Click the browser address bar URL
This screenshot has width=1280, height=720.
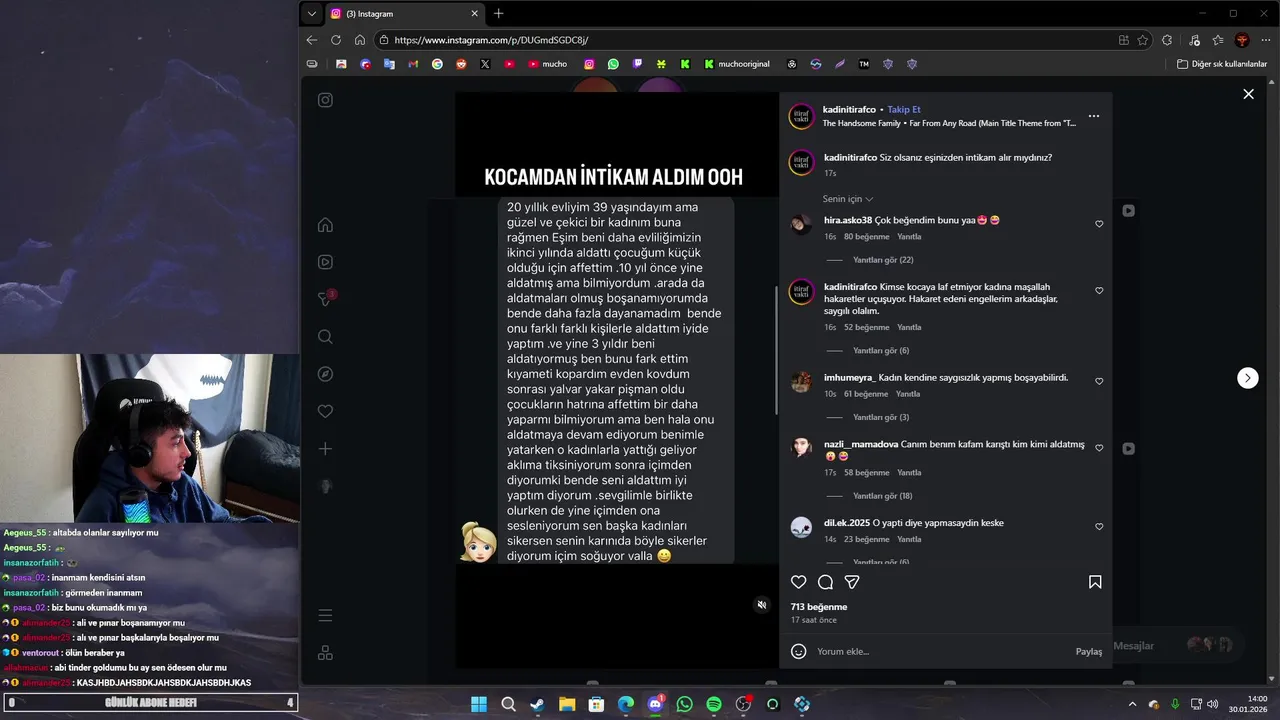coord(491,40)
